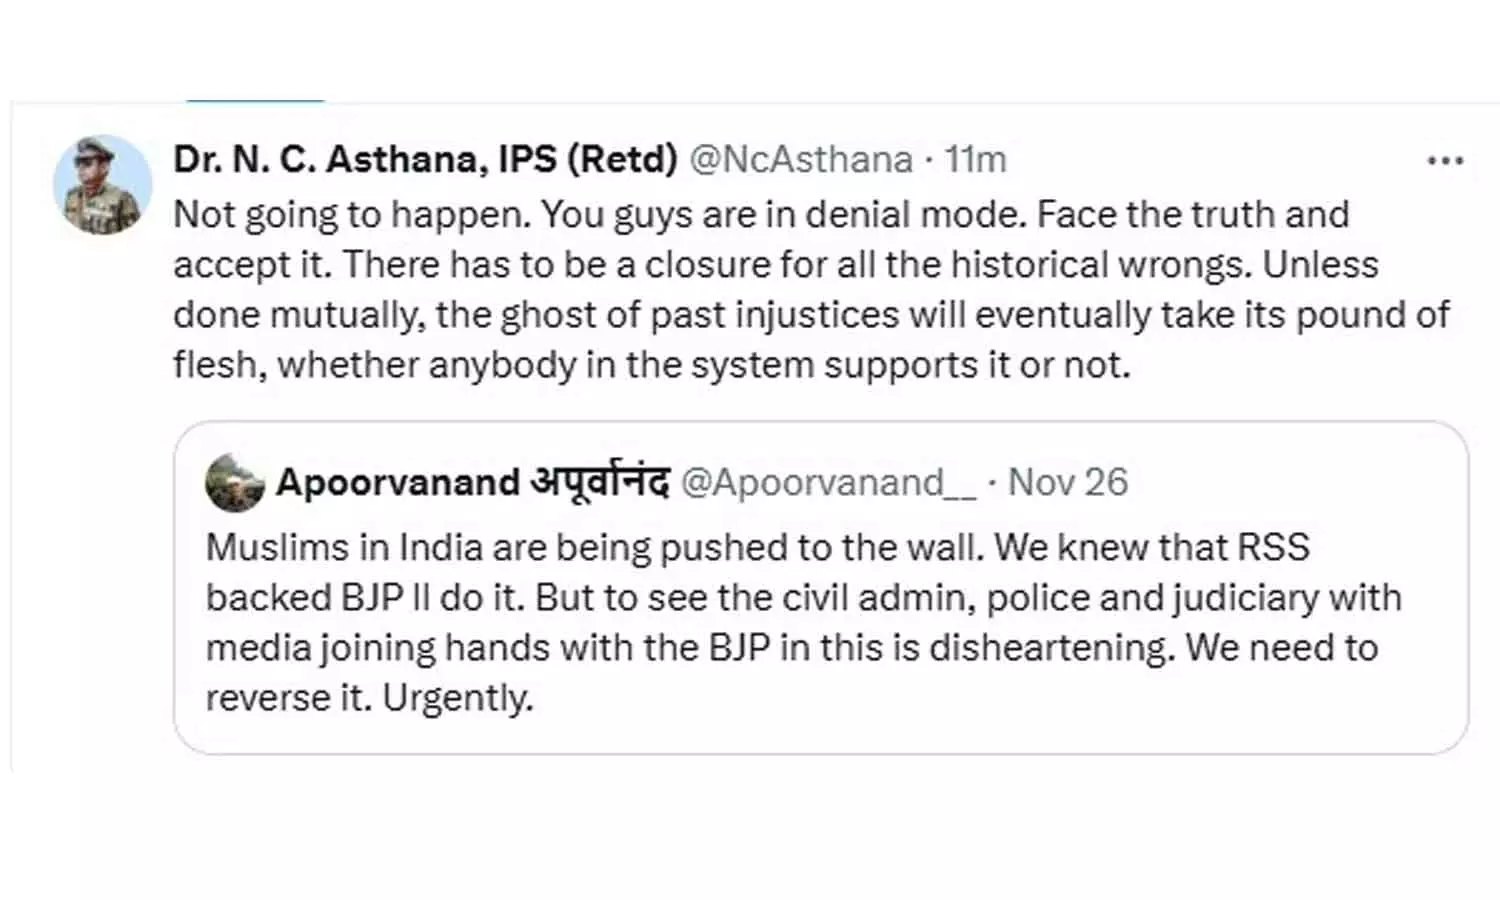Image resolution: width=1500 pixels, height=900 pixels.
Task: Click the @NcAsthana handle
Action: pyautogui.click(x=801, y=160)
